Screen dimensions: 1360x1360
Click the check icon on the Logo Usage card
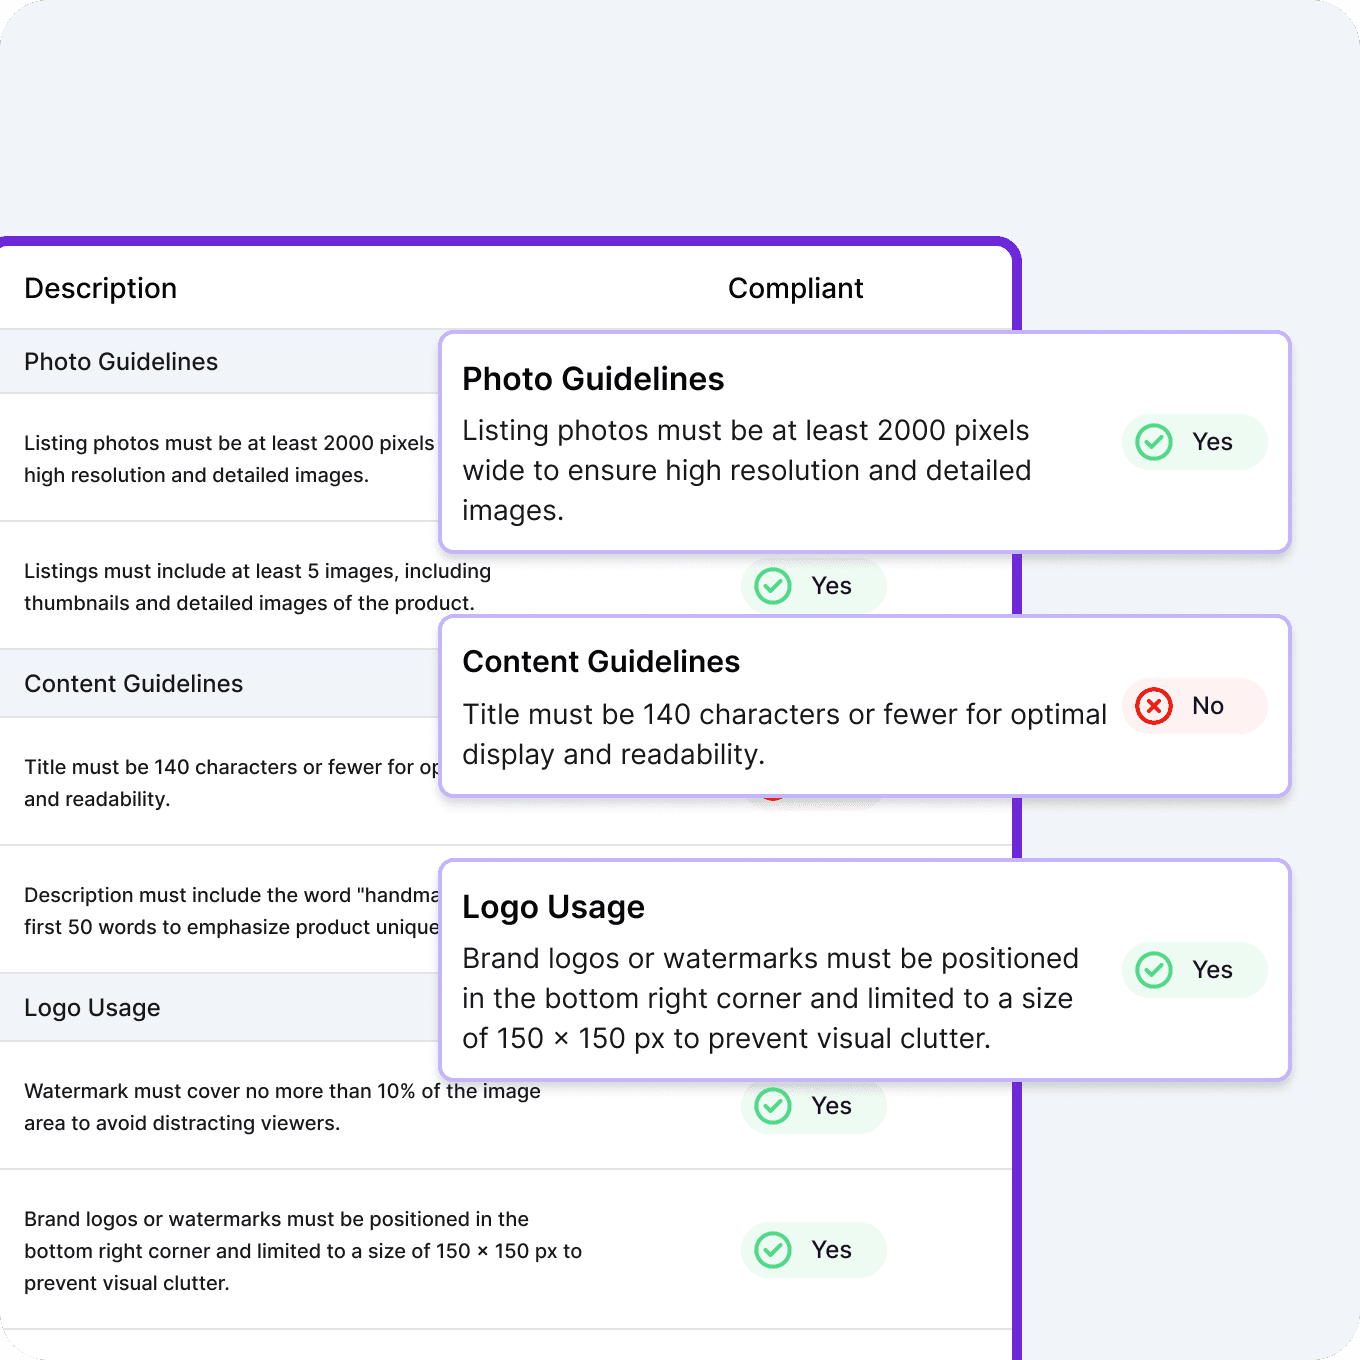1154,970
